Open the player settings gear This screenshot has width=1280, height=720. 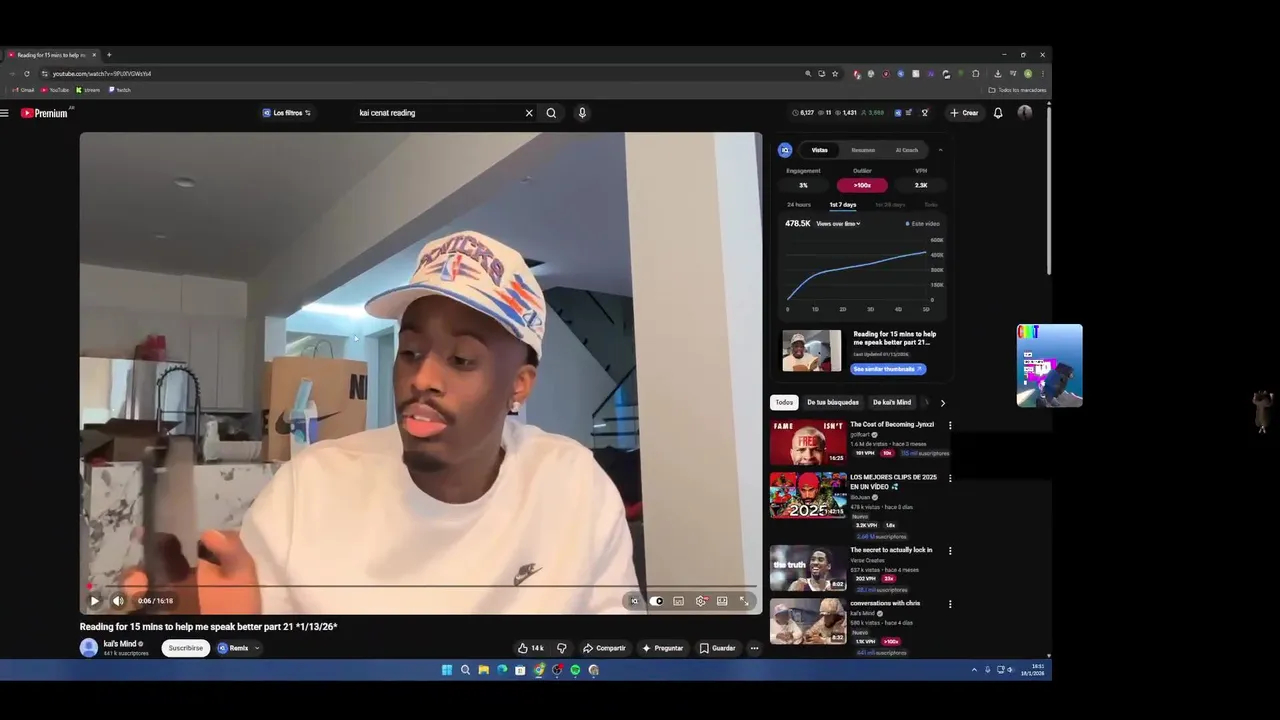701,601
